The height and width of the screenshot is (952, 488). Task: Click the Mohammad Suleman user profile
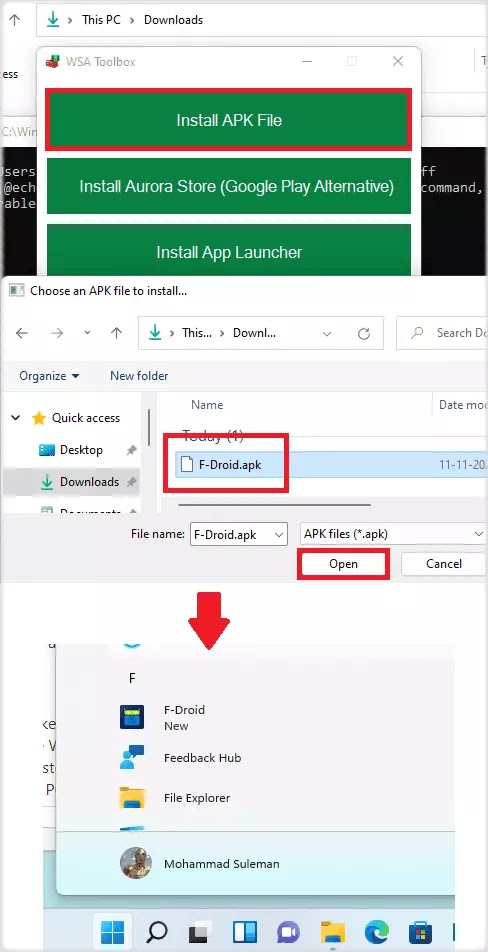pyautogui.click(x=200, y=863)
